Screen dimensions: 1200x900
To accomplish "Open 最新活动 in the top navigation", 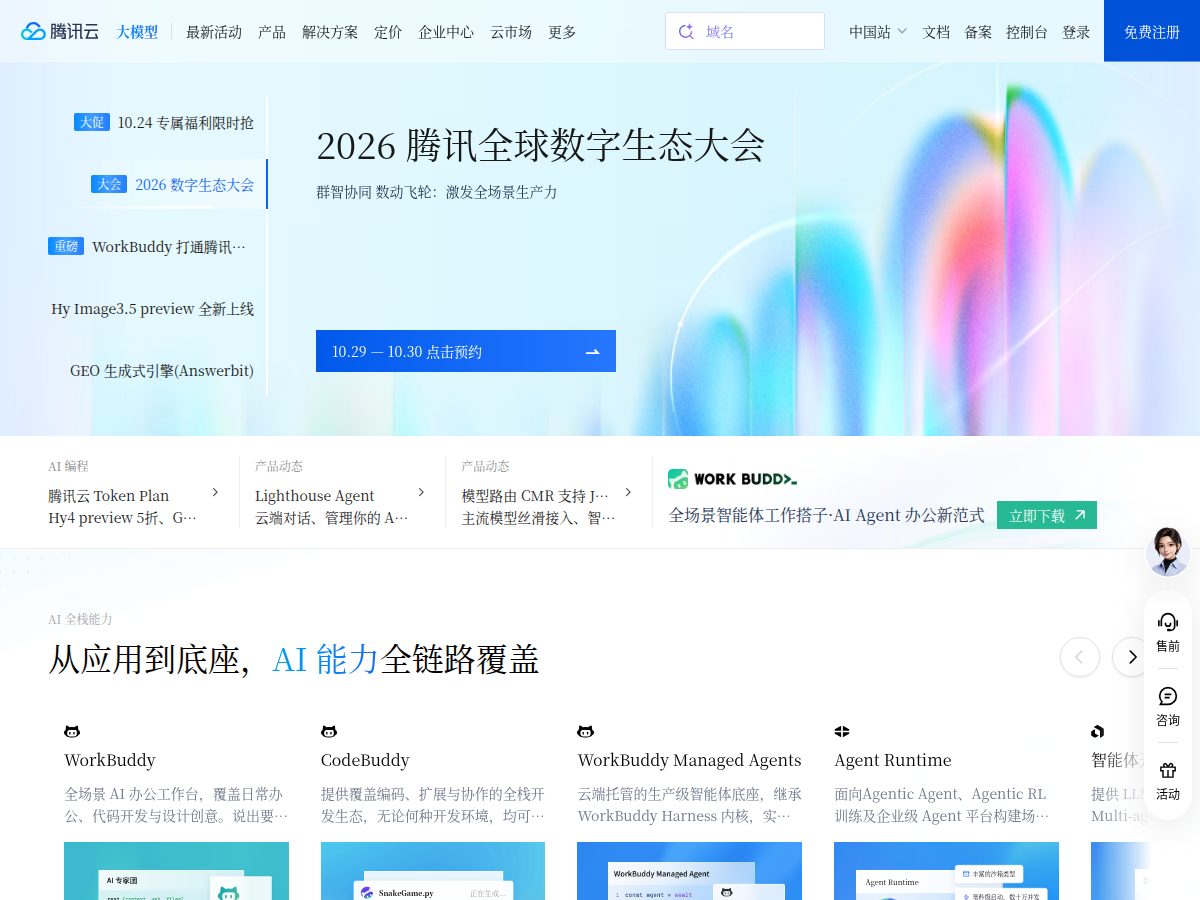I will 214,32.
